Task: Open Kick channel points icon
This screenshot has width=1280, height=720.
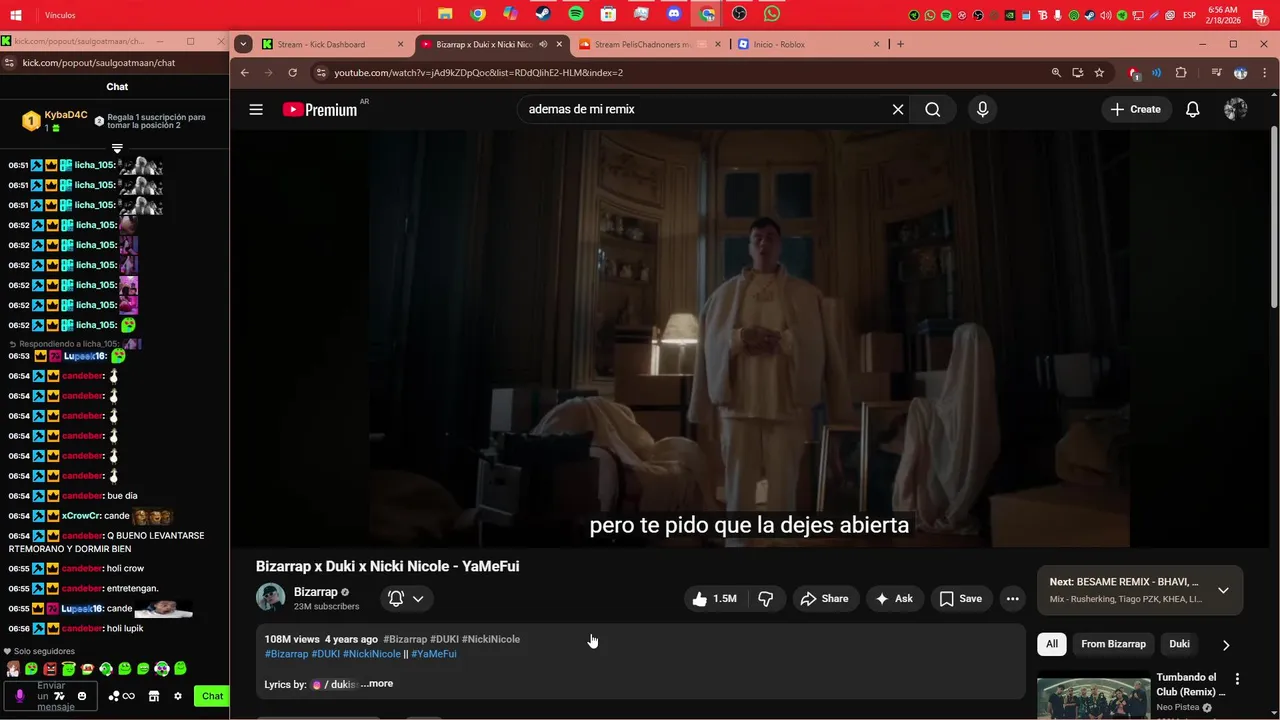Action: (121, 696)
